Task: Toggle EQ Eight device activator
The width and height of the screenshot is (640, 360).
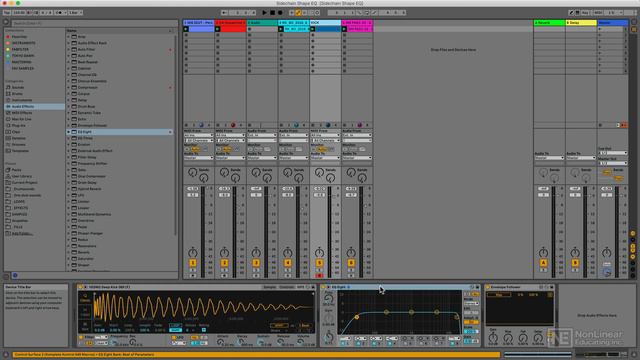Action: pos(324,287)
